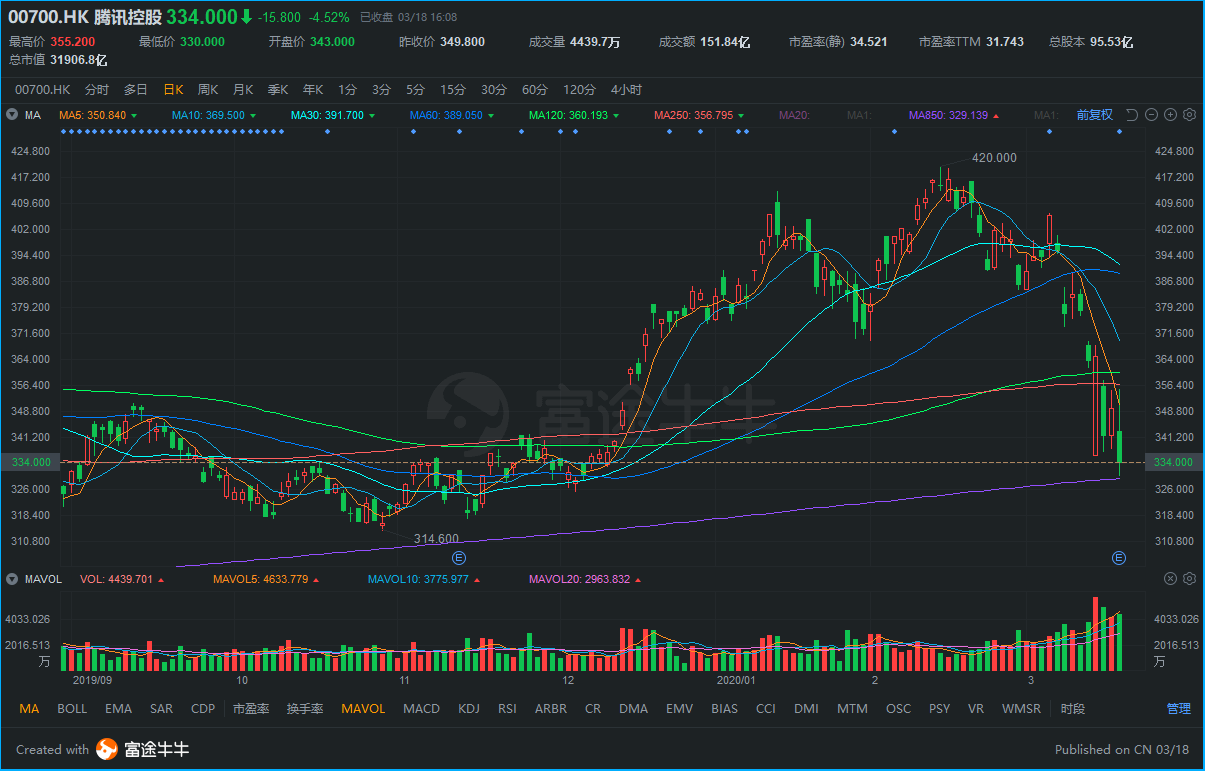1205x771 pixels.
Task: Click the earnings E marker at the chart's right edge
Action: point(1119,557)
